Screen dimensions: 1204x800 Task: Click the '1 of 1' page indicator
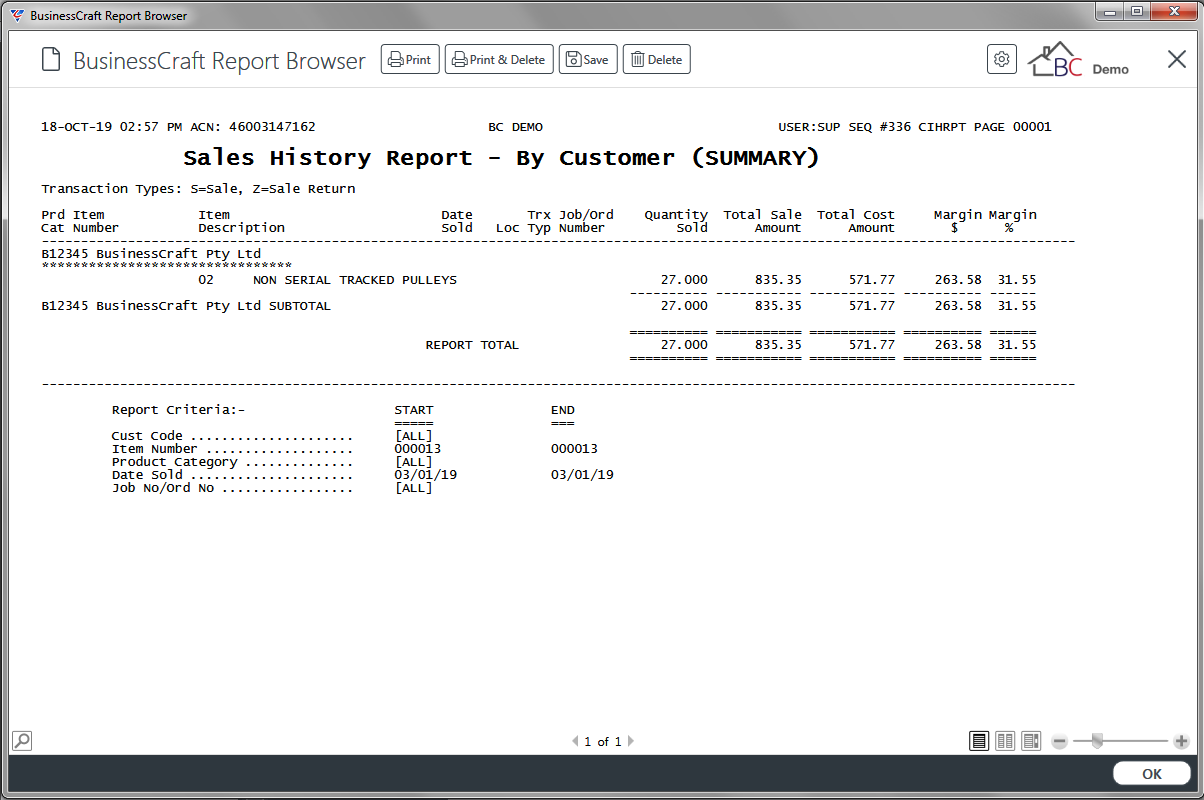tap(603, 742)
